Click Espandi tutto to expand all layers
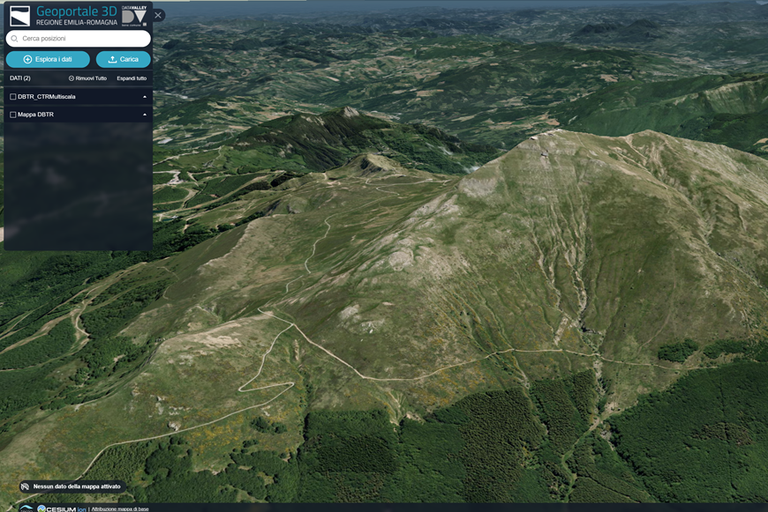This screenshot has width=768, height=512. click(x=131, y=78)
